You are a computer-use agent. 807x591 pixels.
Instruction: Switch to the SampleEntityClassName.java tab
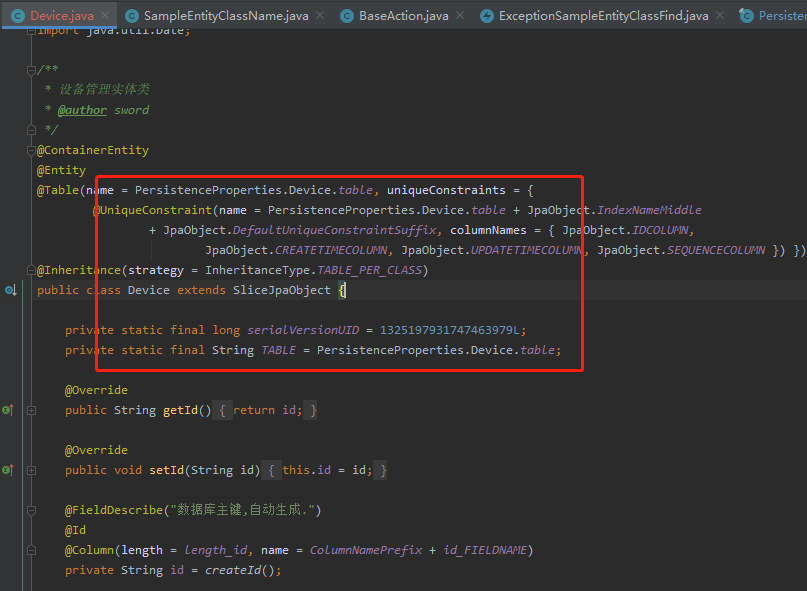pyautogui.click(x=225, y=16)
